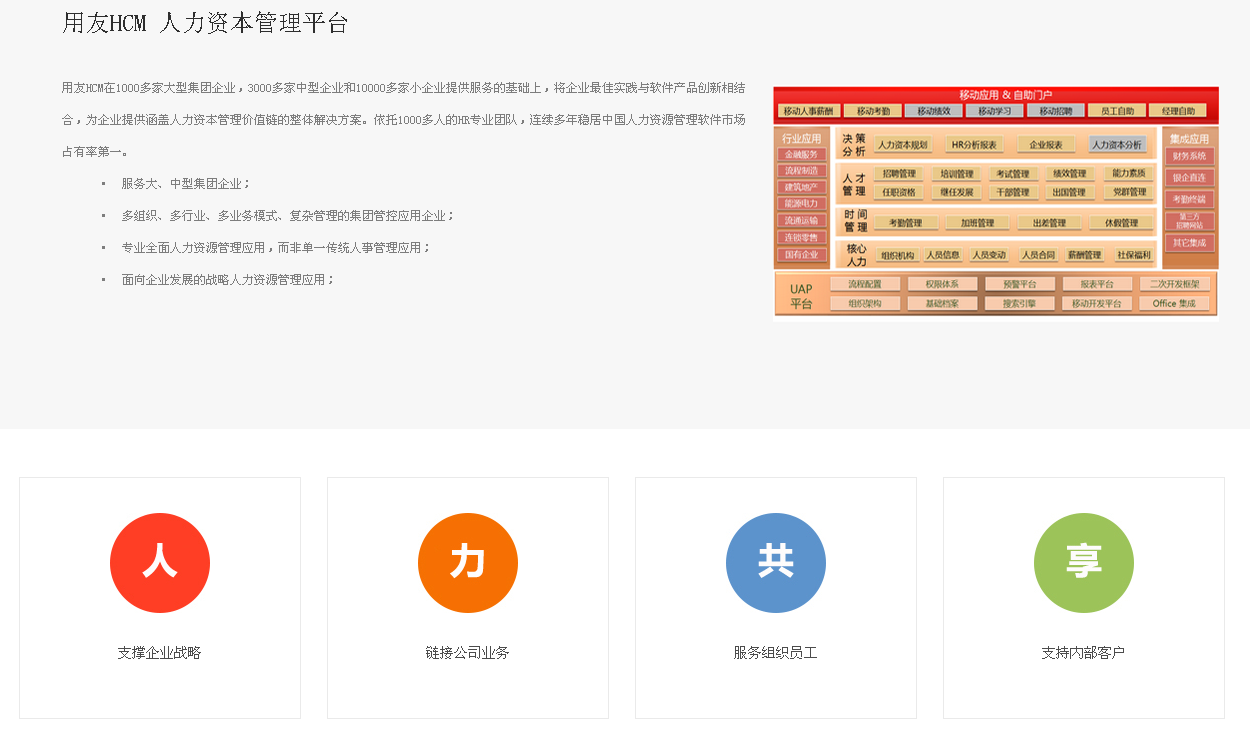1250x734 pixels.
Task: Open the 链接公司业务 caption link
Action: pos(467,653)
